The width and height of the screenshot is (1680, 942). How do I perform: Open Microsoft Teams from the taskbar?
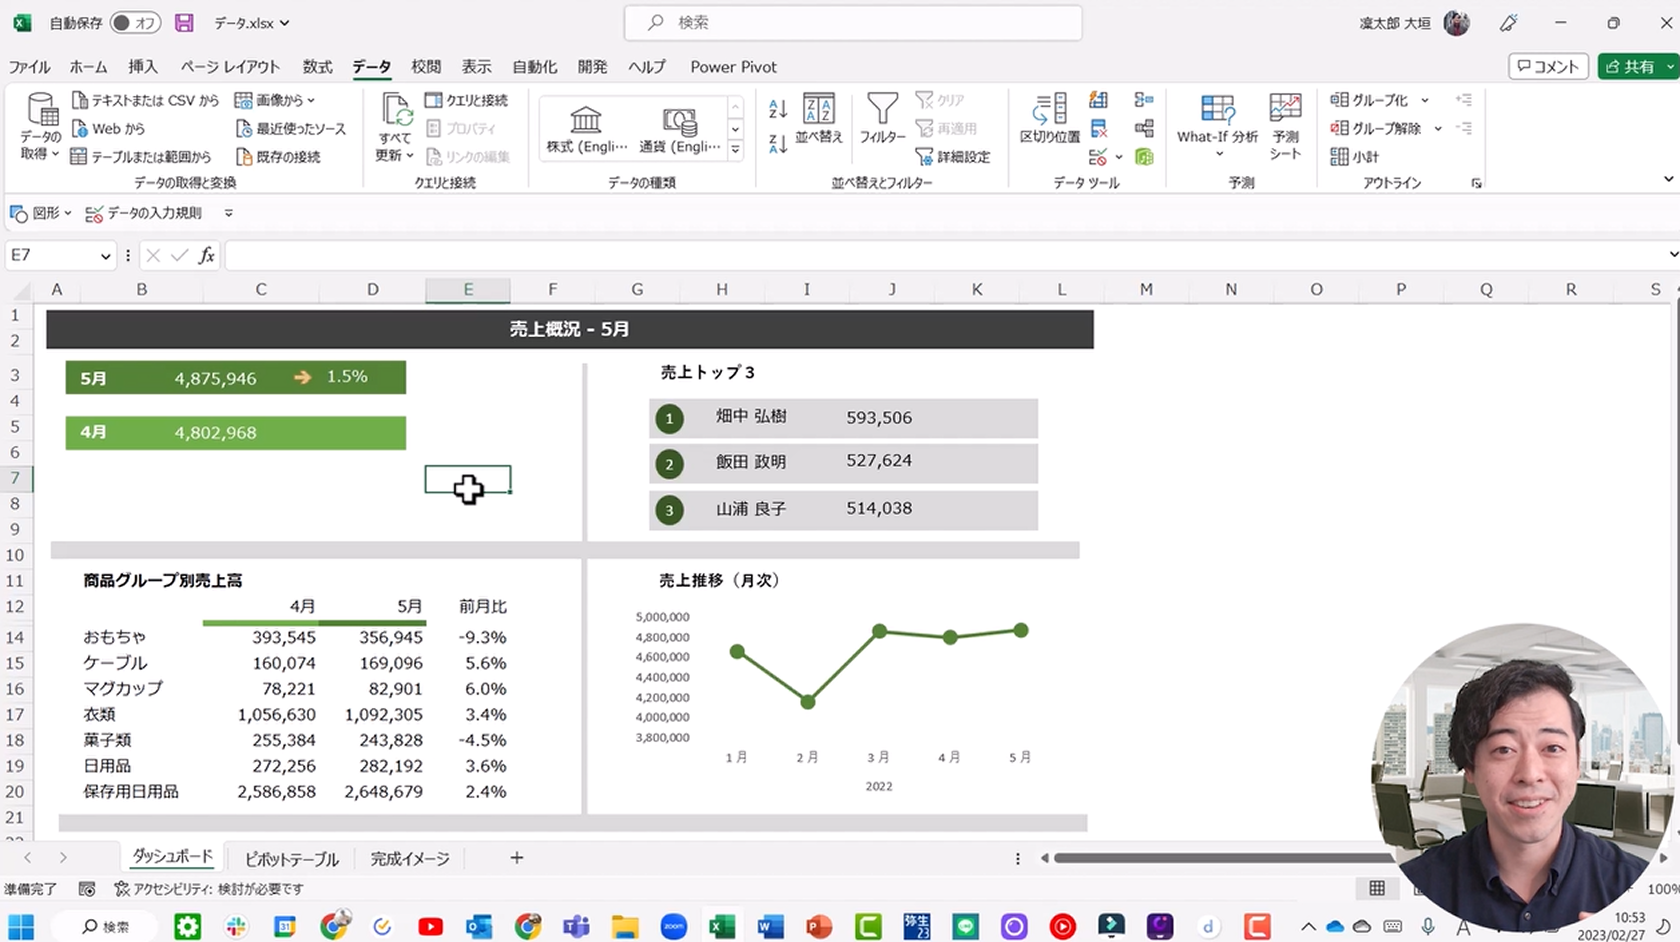[x=576, y=927]
